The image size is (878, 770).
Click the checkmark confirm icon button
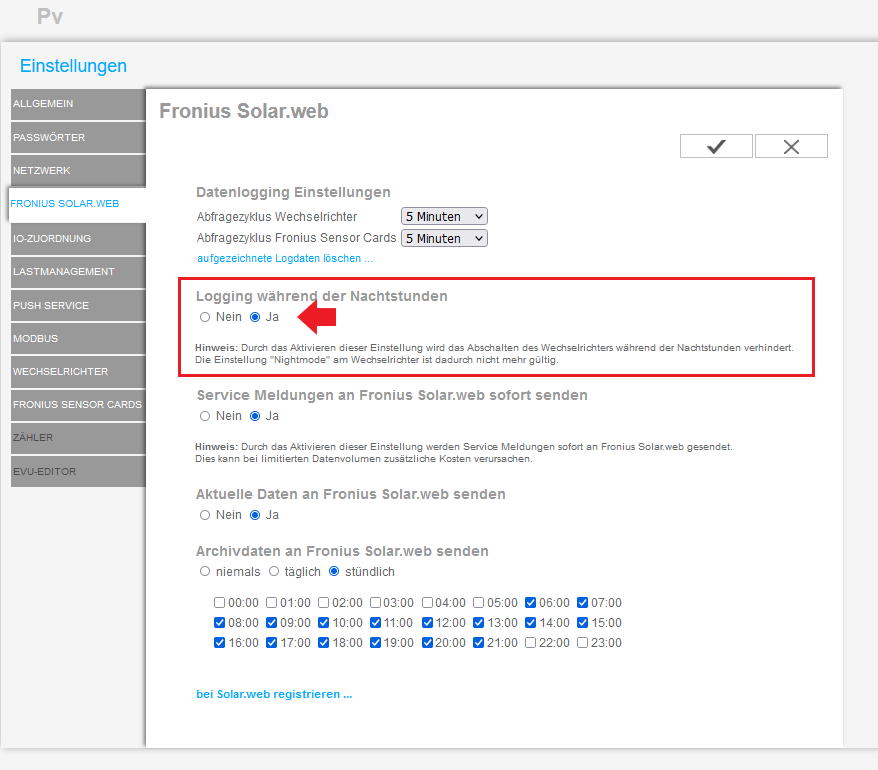point(716,146)
